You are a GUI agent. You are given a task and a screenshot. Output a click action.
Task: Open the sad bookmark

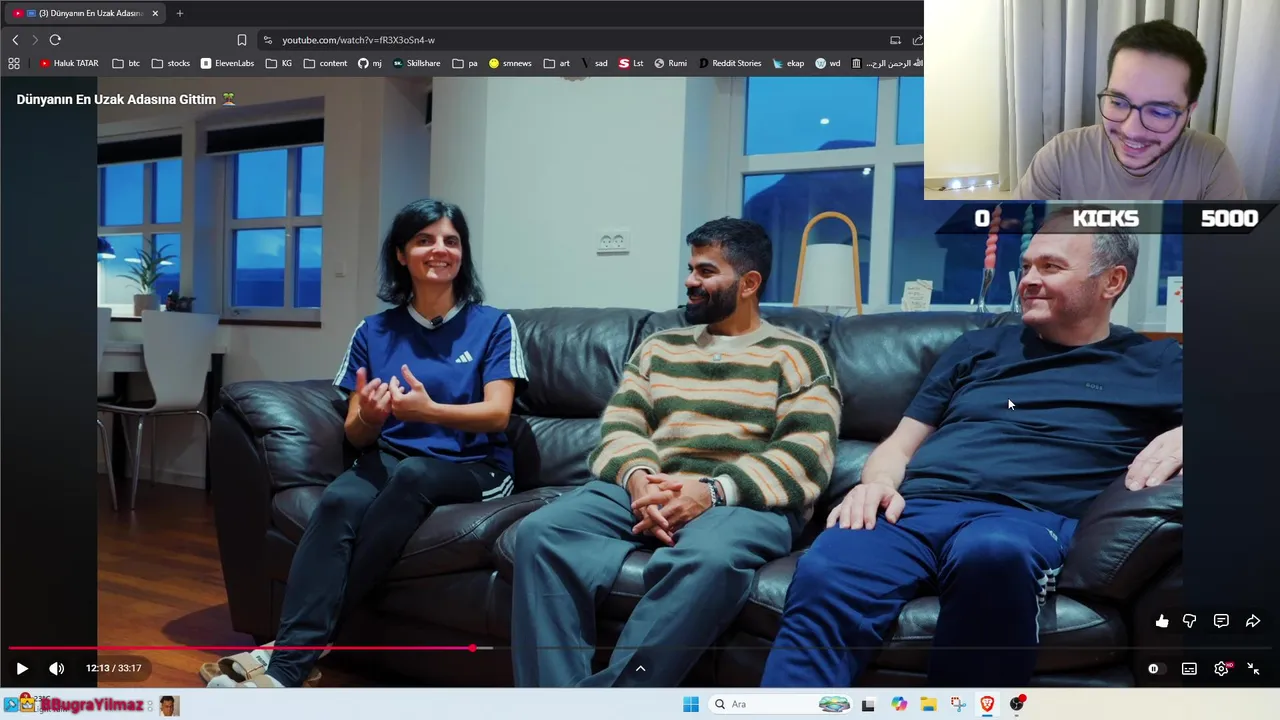tap(594, 63)
